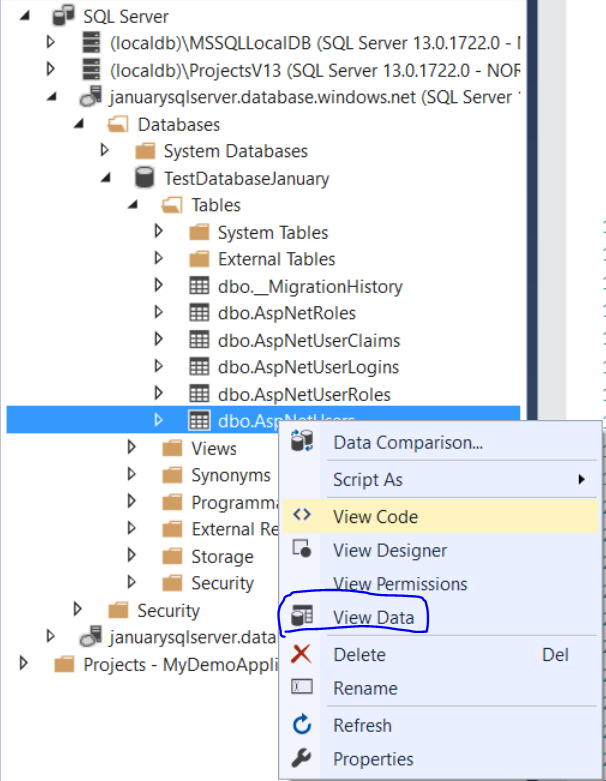Click the dbo.AspNetUserLogins table icon
This screenshot has height=781, width=606.
tap(199, 367)
